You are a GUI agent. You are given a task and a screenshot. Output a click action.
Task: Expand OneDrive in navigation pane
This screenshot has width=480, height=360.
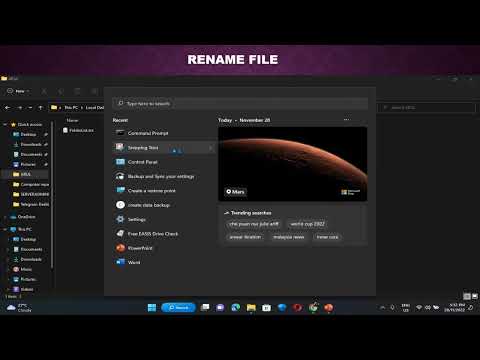click(x=5, y=217)
